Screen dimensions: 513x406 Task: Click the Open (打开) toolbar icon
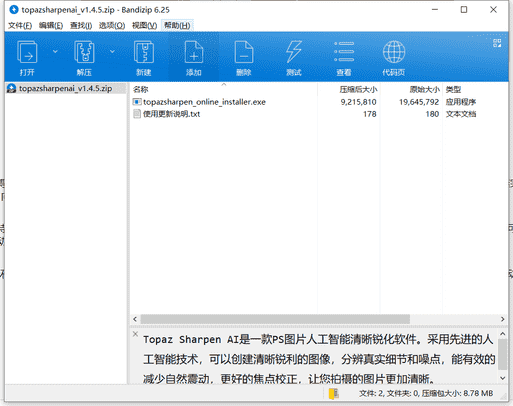(27, 52)
